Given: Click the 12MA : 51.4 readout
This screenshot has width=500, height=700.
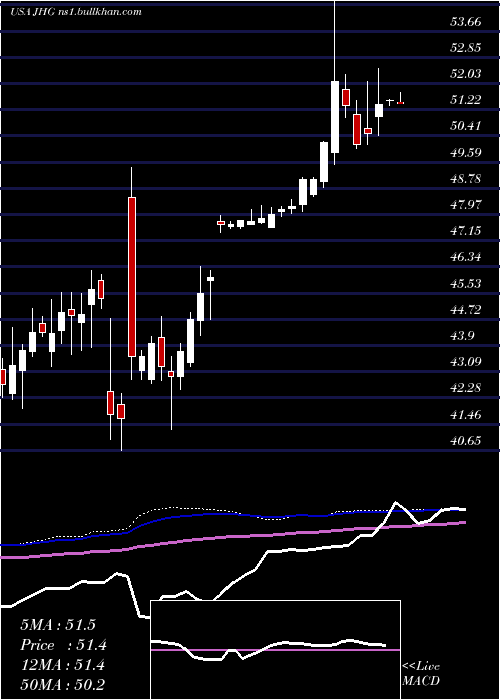Looking at the screenshot, I should pos(62,665).
